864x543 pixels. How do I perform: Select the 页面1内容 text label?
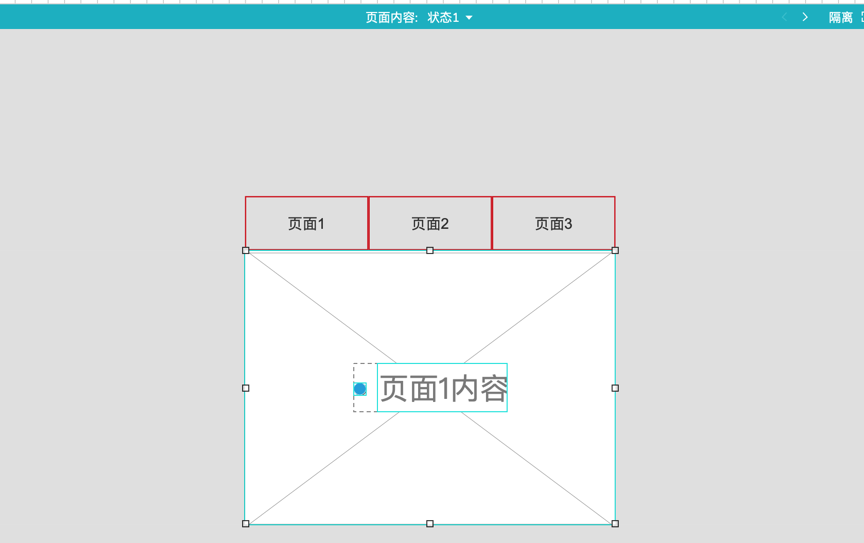click(442, 388)
